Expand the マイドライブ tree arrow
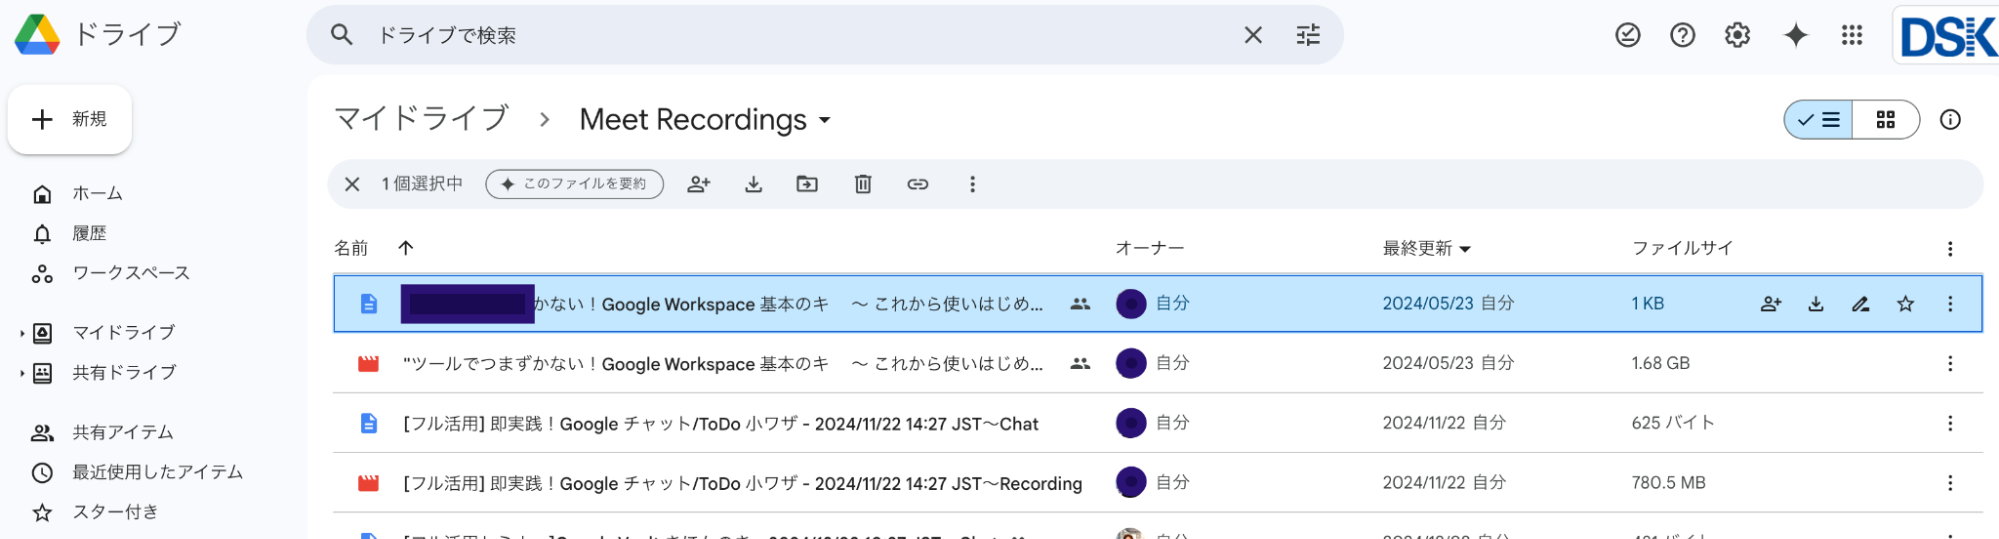1999x539 pixels. [22, 333]
